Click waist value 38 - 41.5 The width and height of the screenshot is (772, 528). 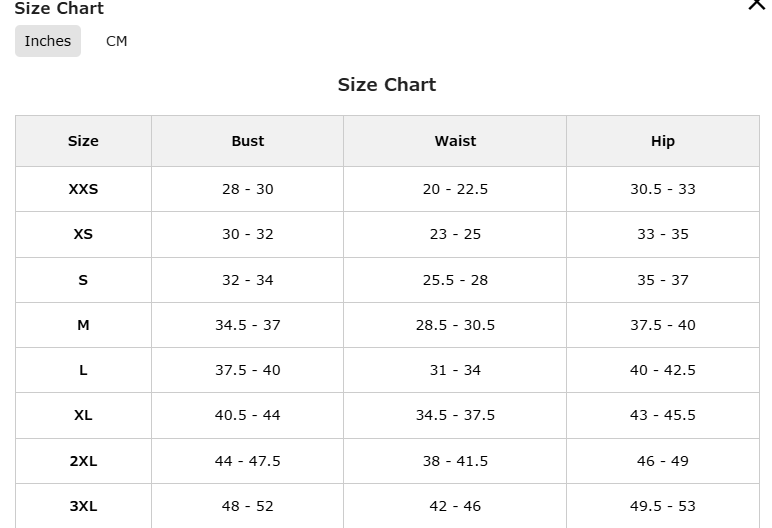point(455,461)
